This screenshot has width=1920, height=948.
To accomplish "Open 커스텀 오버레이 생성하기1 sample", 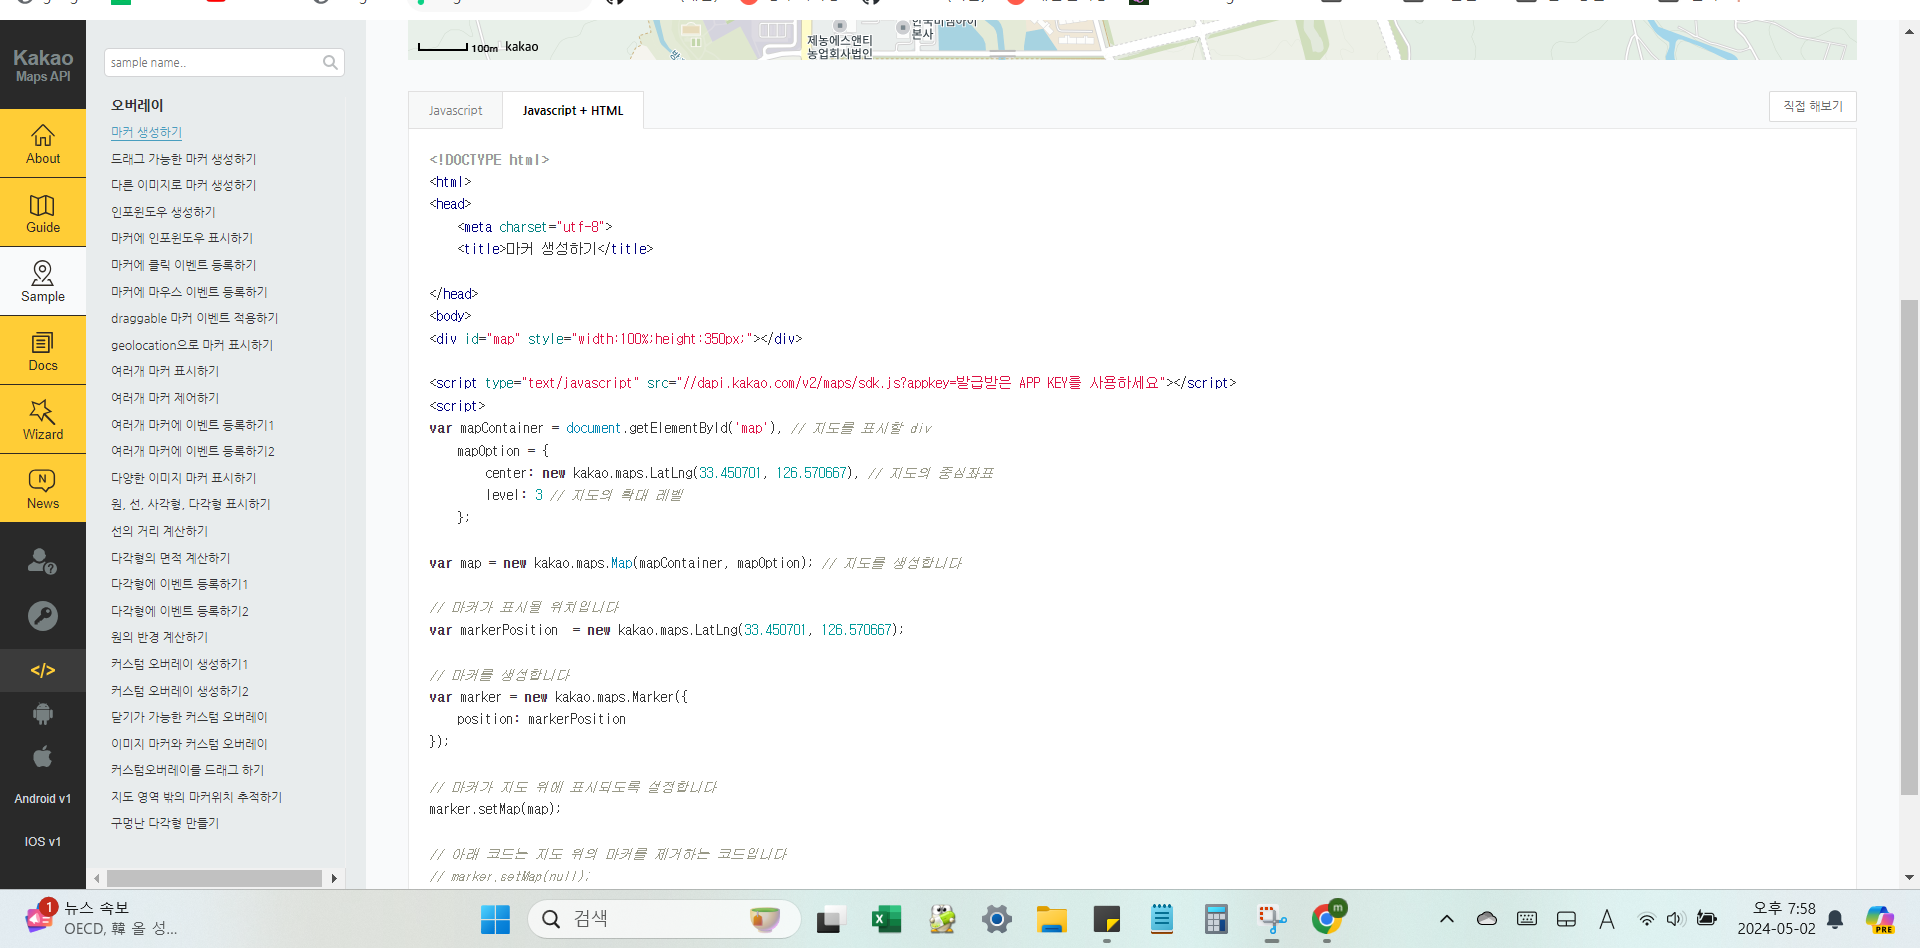I will [x=179, y=664].
